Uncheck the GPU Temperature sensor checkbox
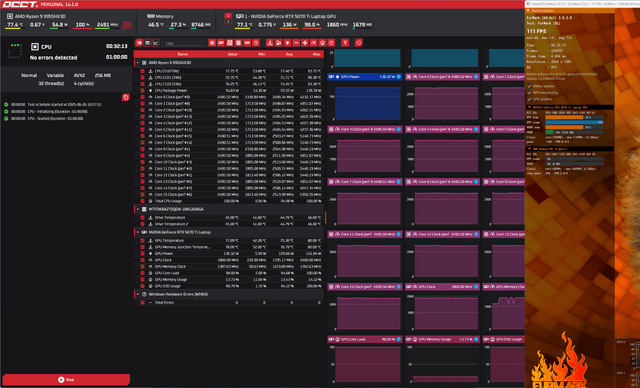The image size is (640, 388). click(142, 241)
